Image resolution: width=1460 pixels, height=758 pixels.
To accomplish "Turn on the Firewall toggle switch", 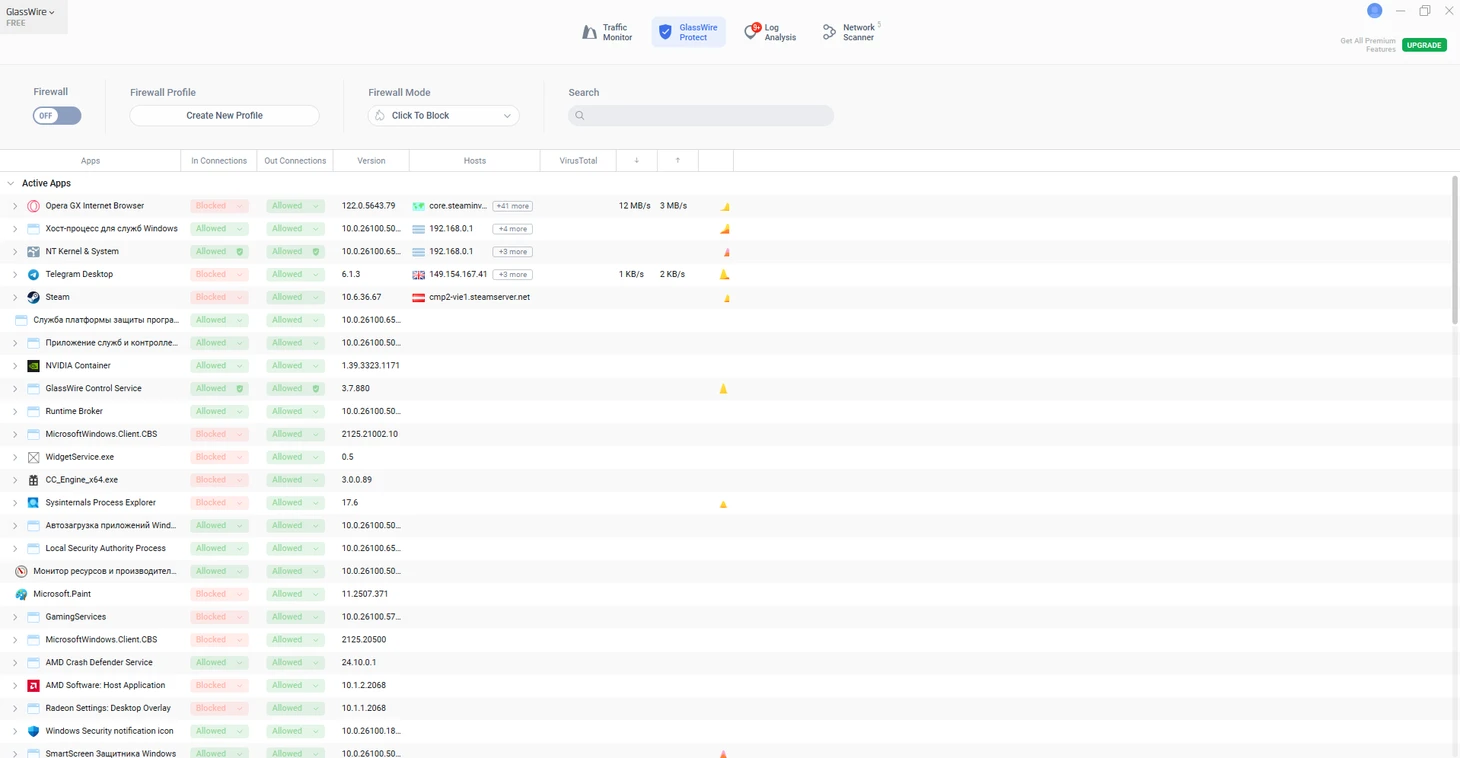I will tap(57, 116).
